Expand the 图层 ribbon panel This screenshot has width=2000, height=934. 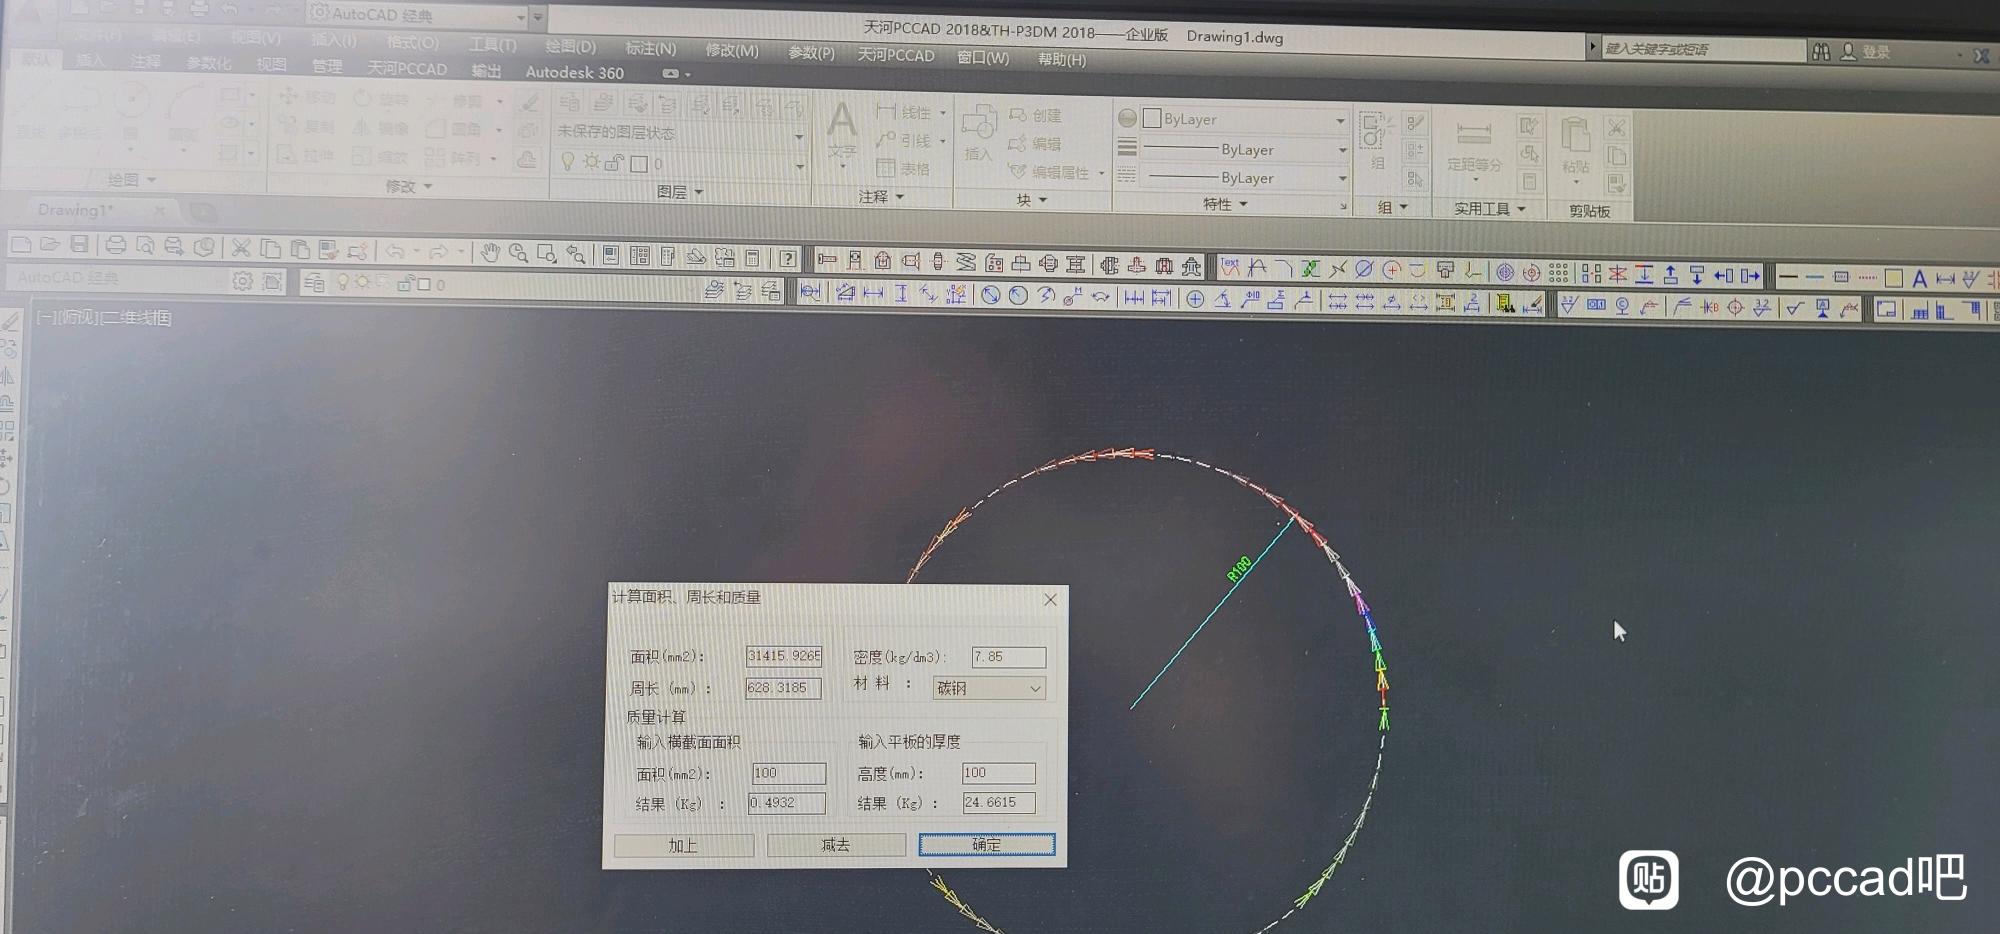(x=680, y=192)
